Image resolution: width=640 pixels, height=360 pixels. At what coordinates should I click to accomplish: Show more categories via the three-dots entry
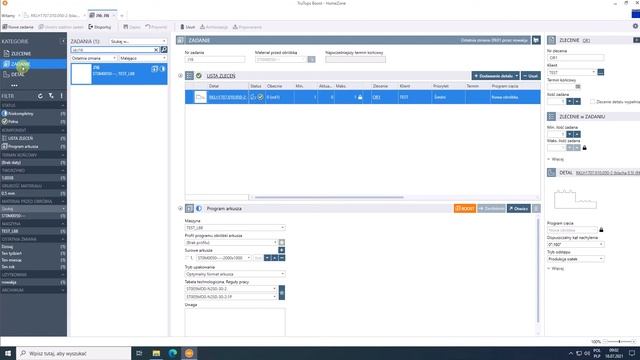pos(15,85)
